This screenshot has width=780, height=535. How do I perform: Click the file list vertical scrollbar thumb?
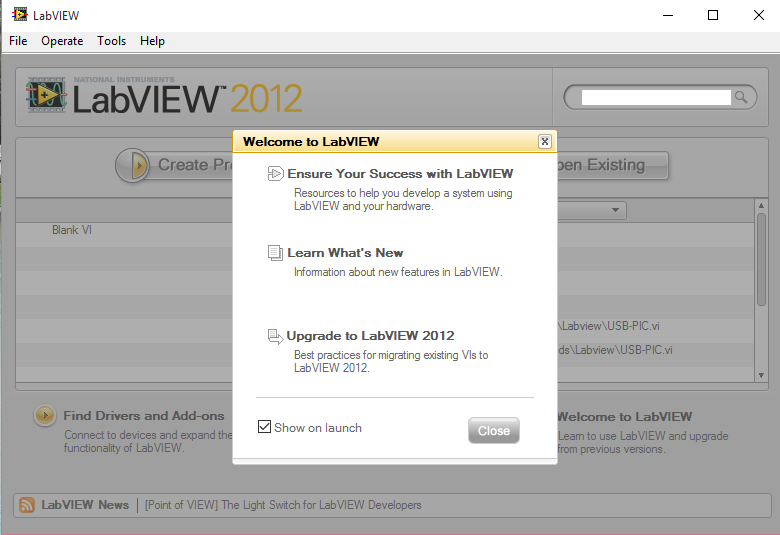(x=761, y=259)
